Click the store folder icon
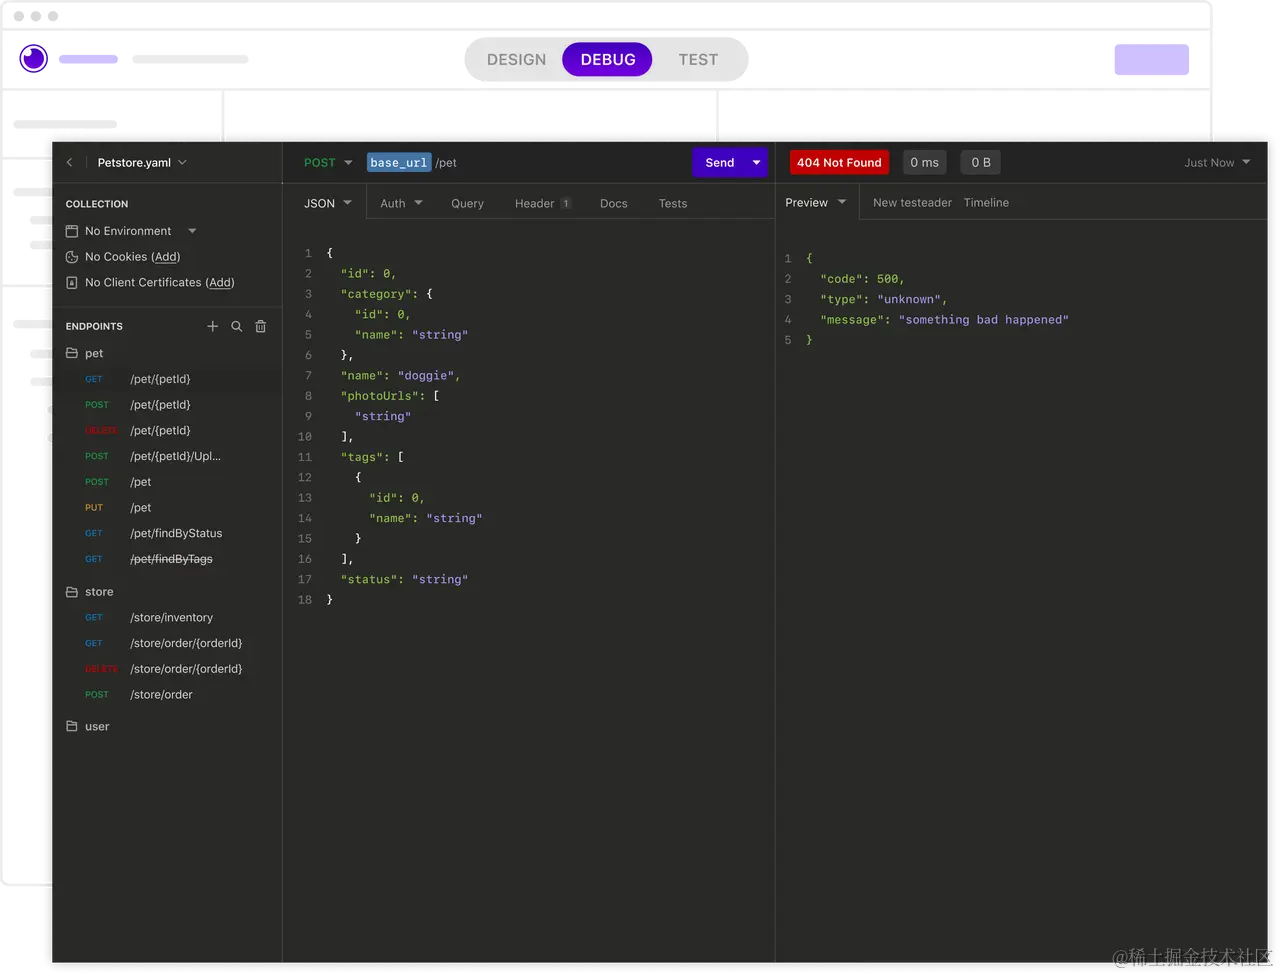Screen dimensions: 1280x975 pyautogui.click(x=72, y=592)
